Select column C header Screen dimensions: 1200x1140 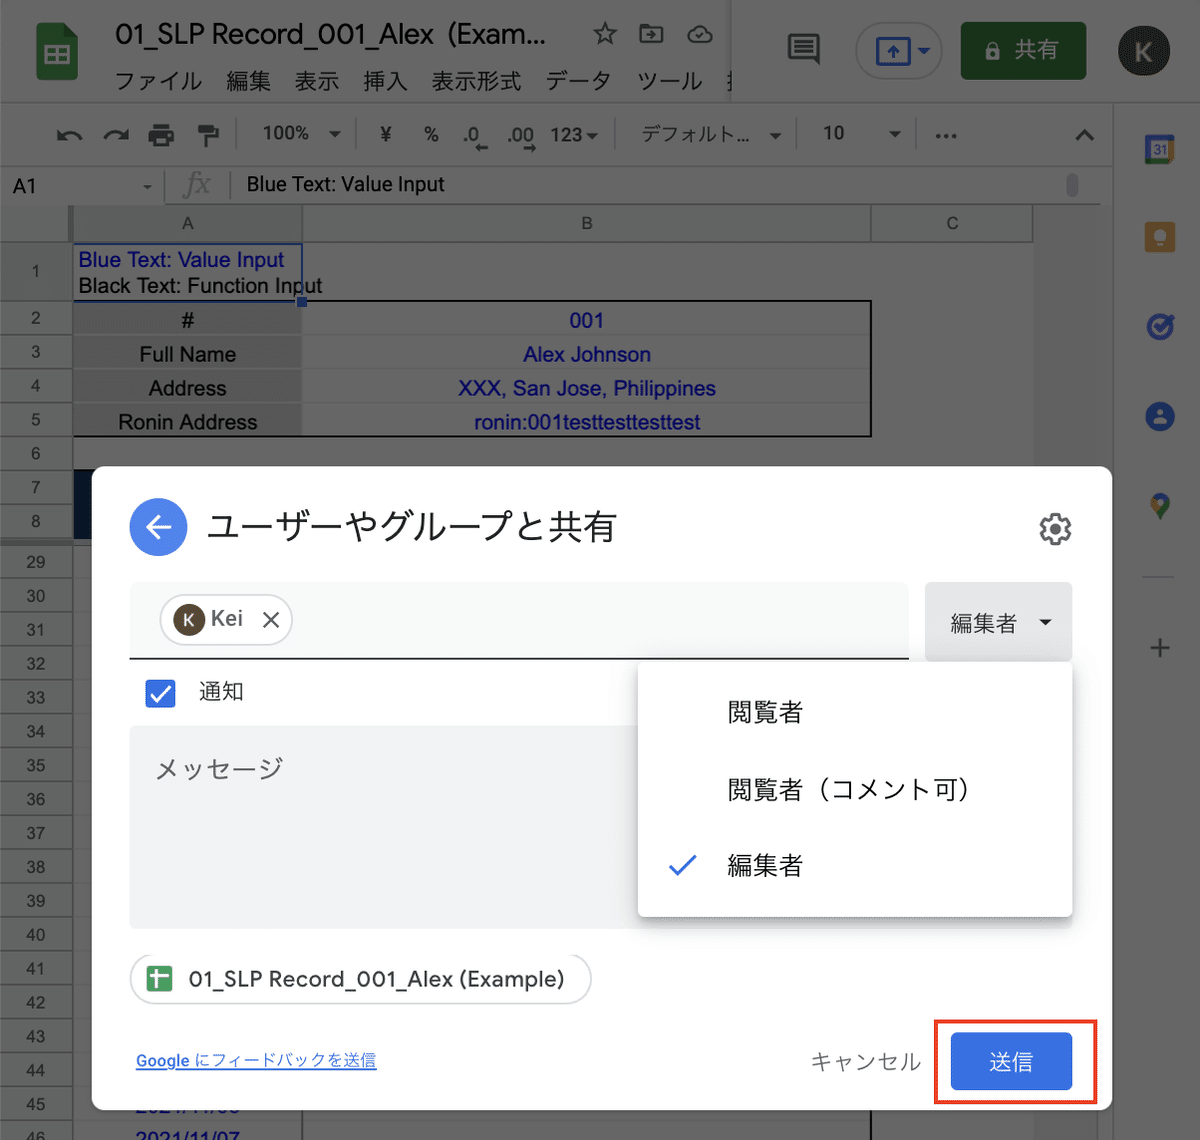pyautogui.click(x=952, y=223)
